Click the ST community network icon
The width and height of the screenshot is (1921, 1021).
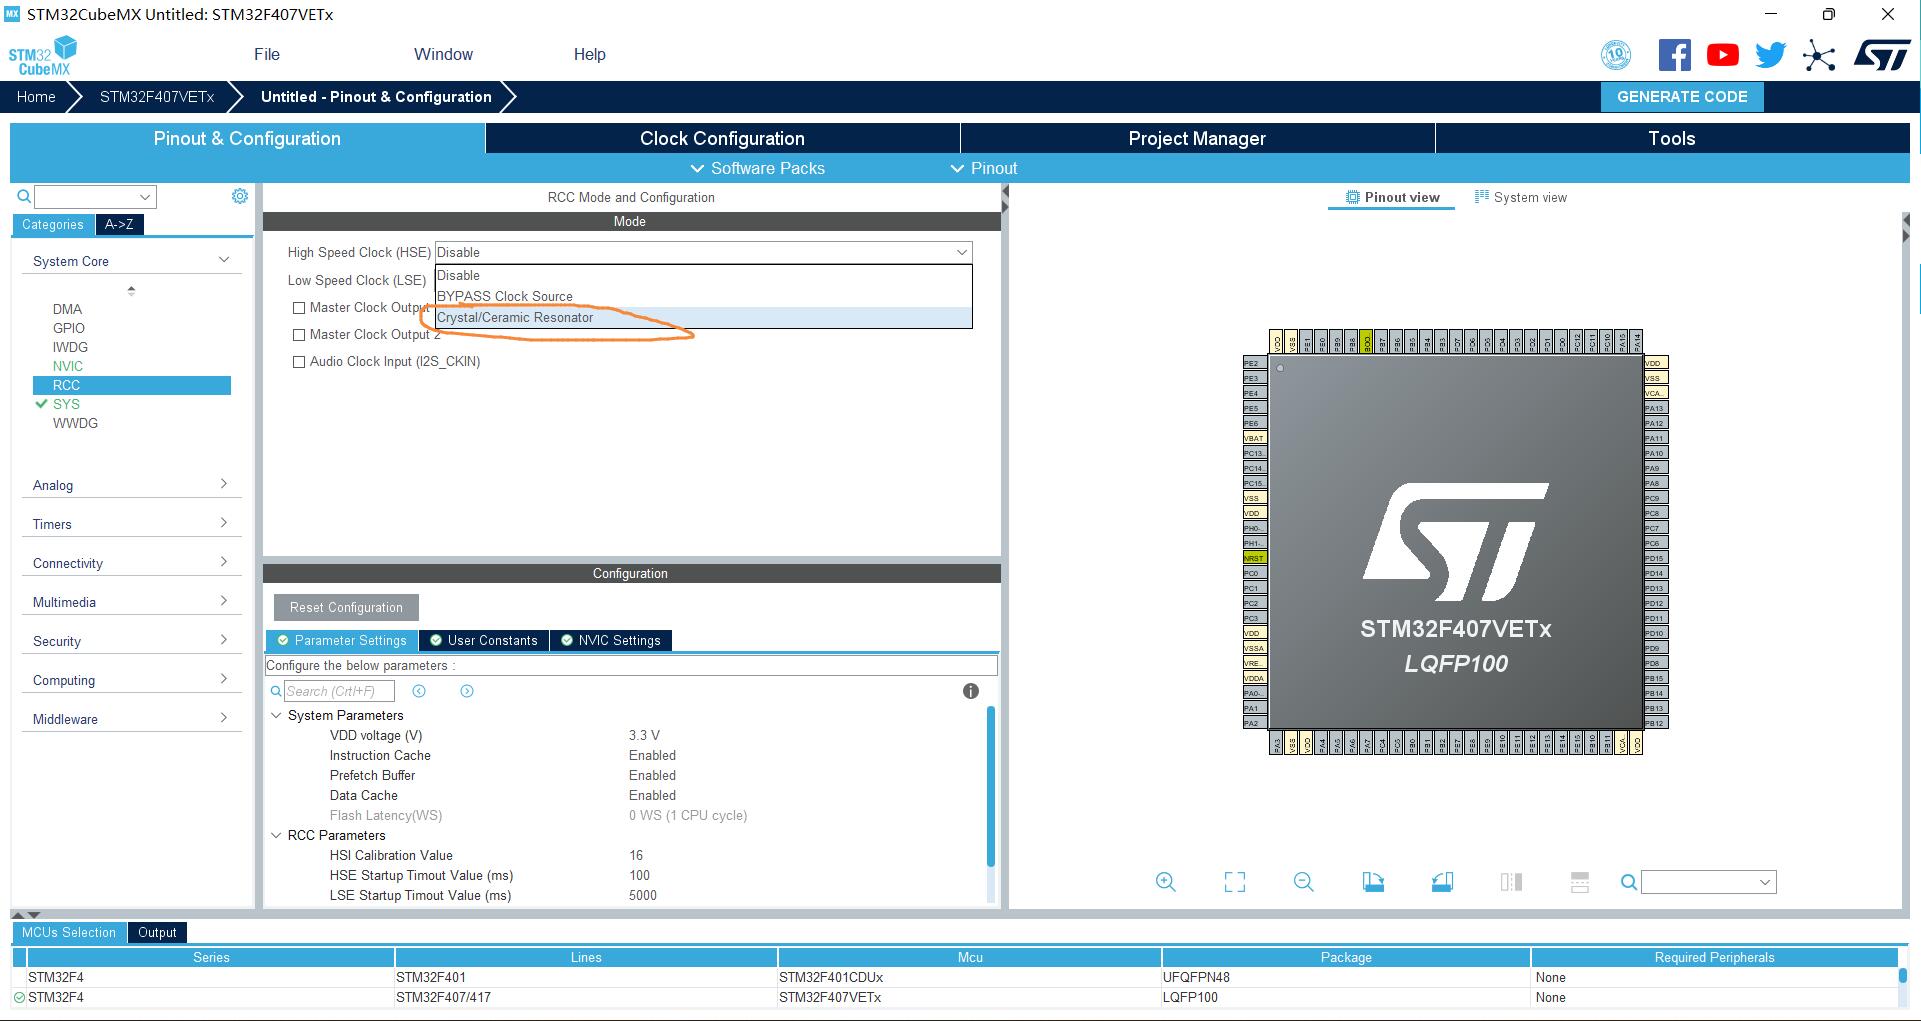(x=1819, y=56)
